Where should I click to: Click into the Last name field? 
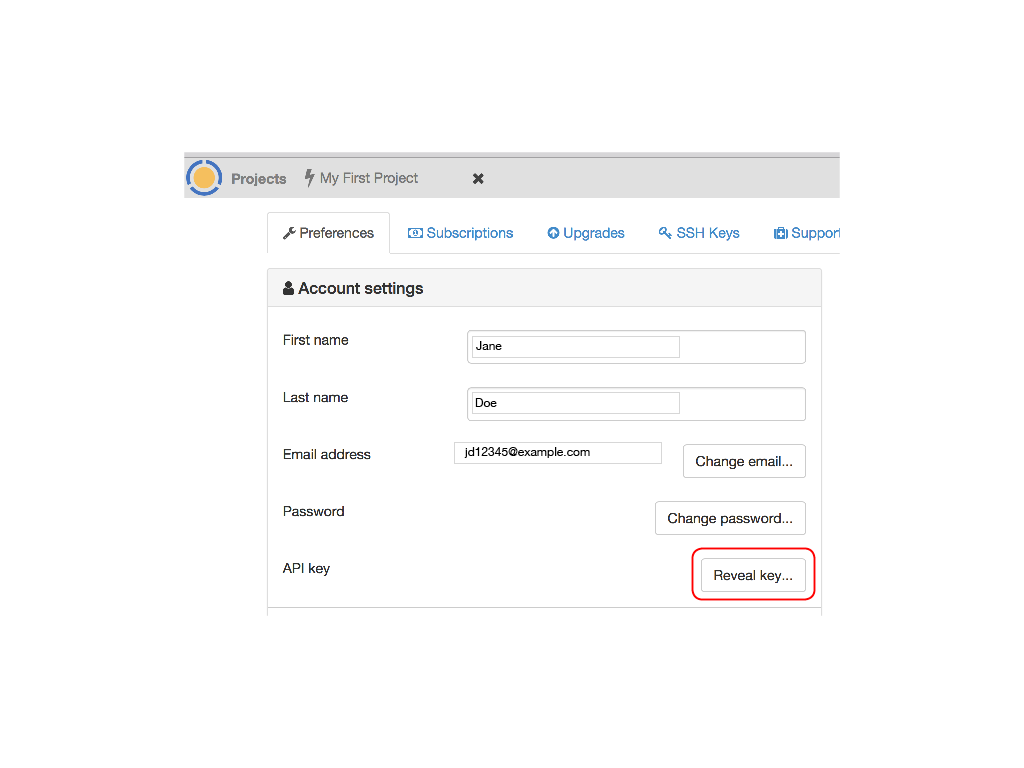pos(576,403)
